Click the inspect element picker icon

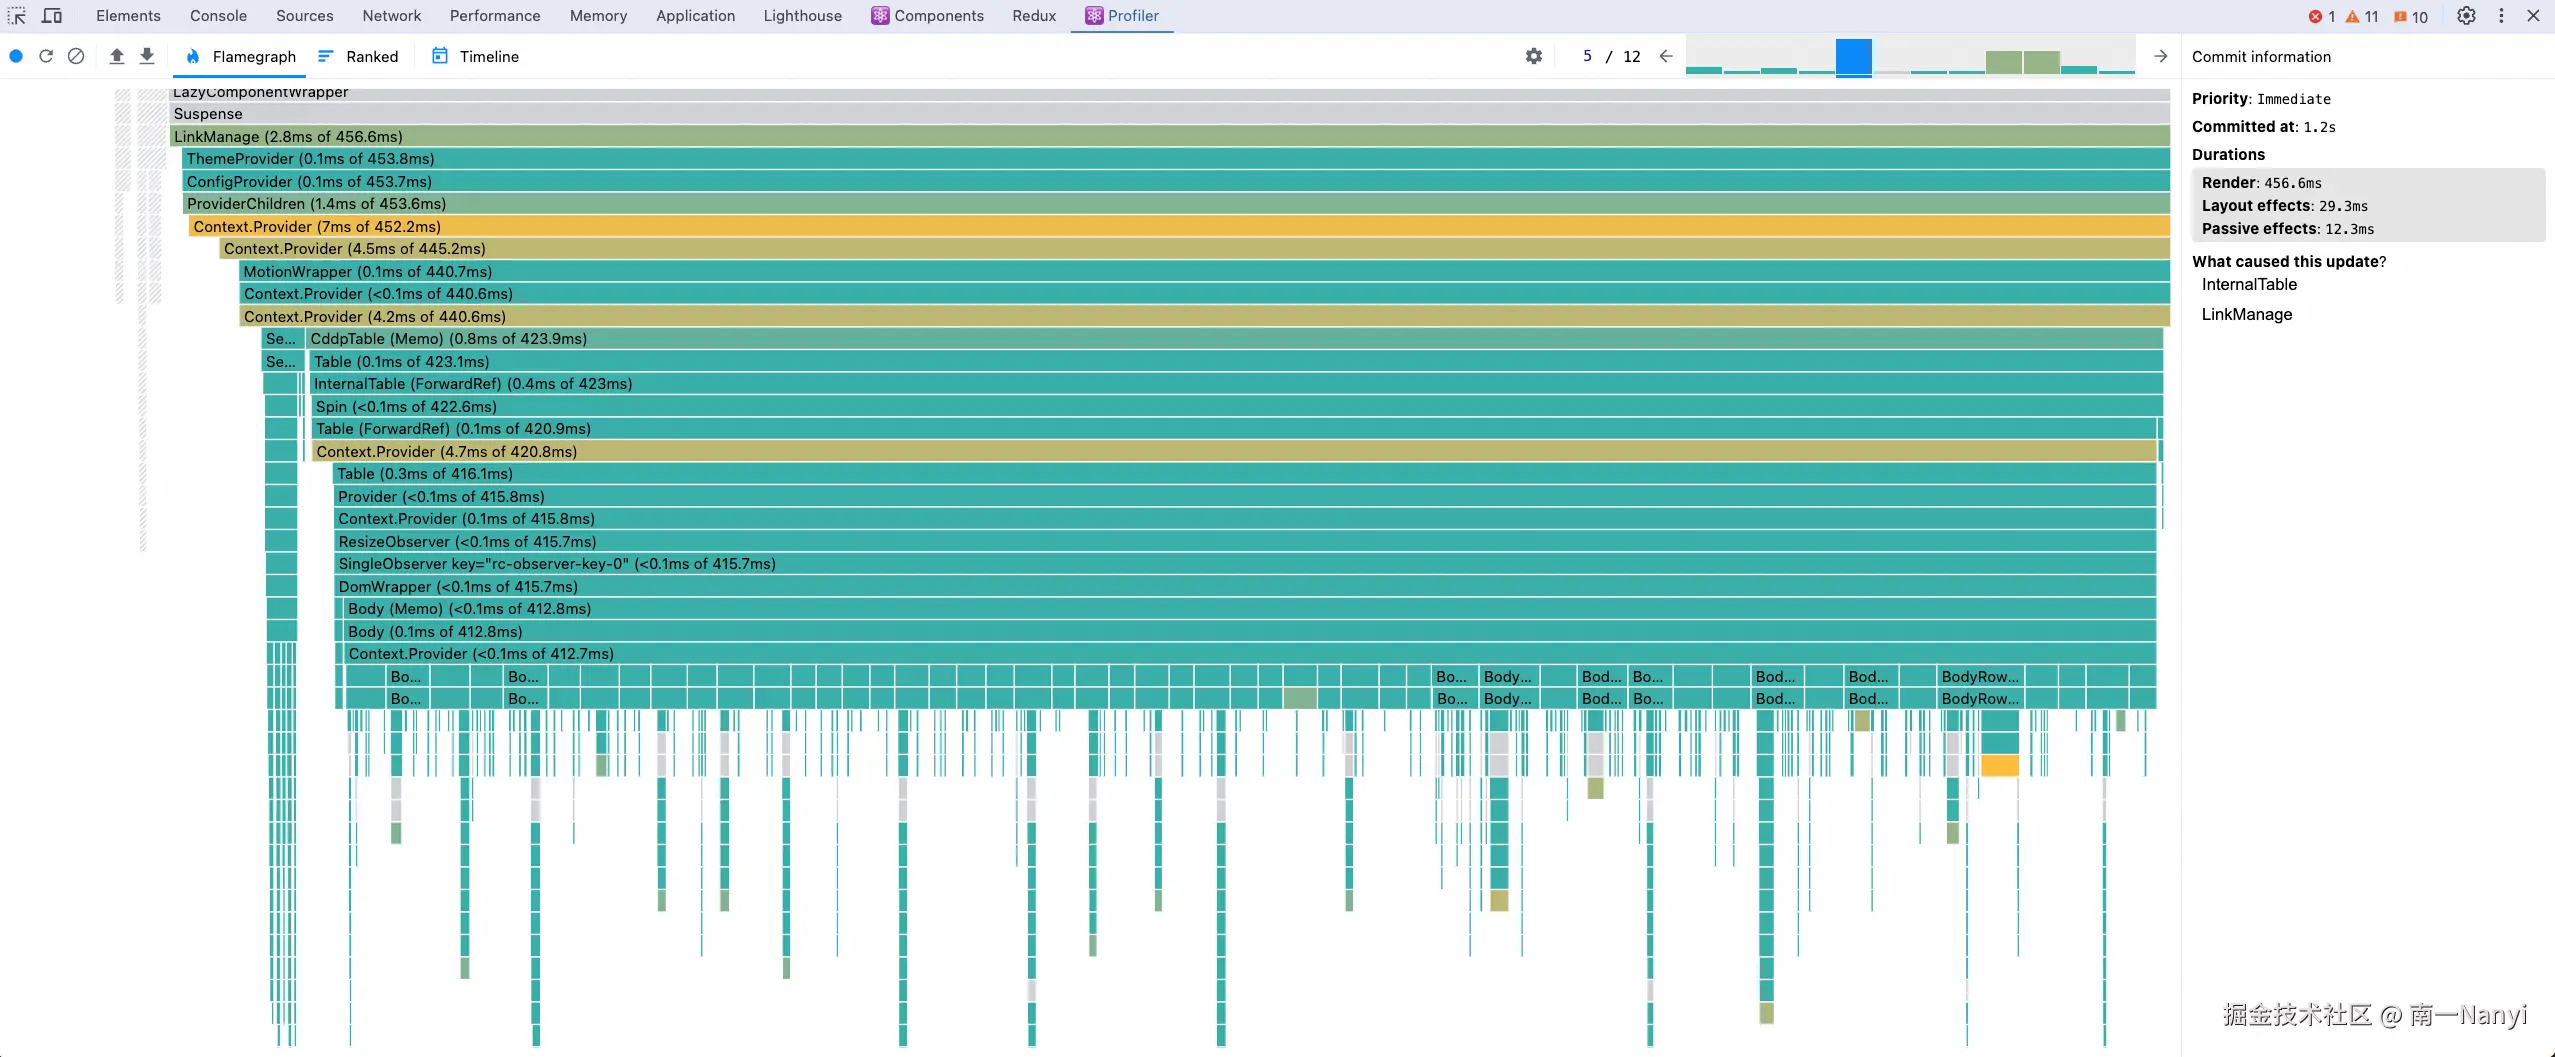click(x=17, y=16)
